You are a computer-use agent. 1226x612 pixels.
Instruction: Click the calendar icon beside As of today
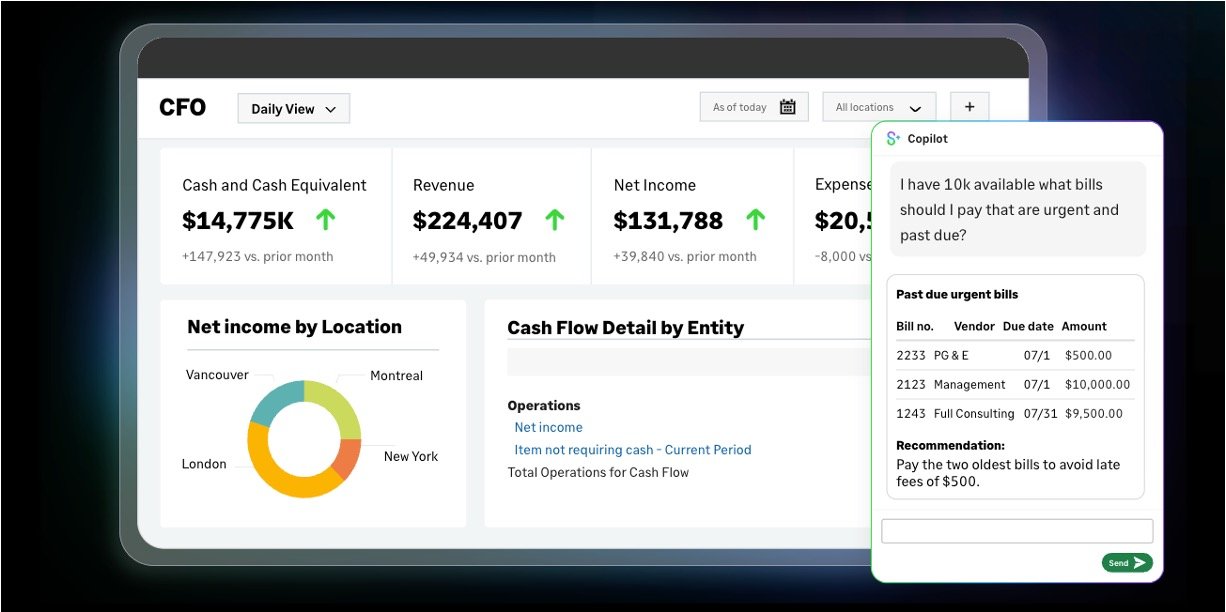[787, 107]
